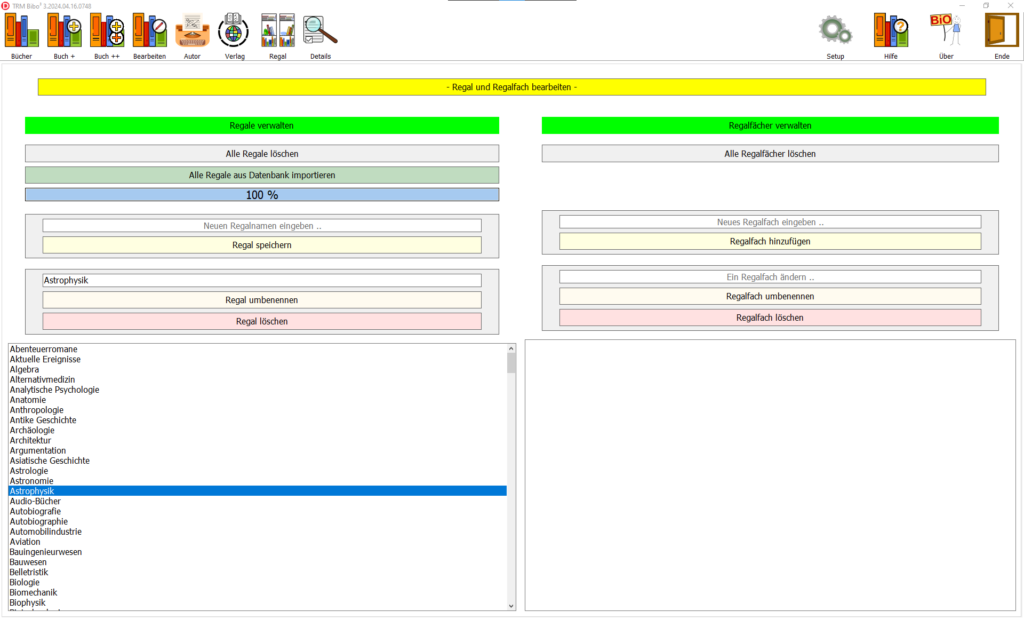
Task: Focus the Neuen Regalnamen eingeben field
Action: 262,226
